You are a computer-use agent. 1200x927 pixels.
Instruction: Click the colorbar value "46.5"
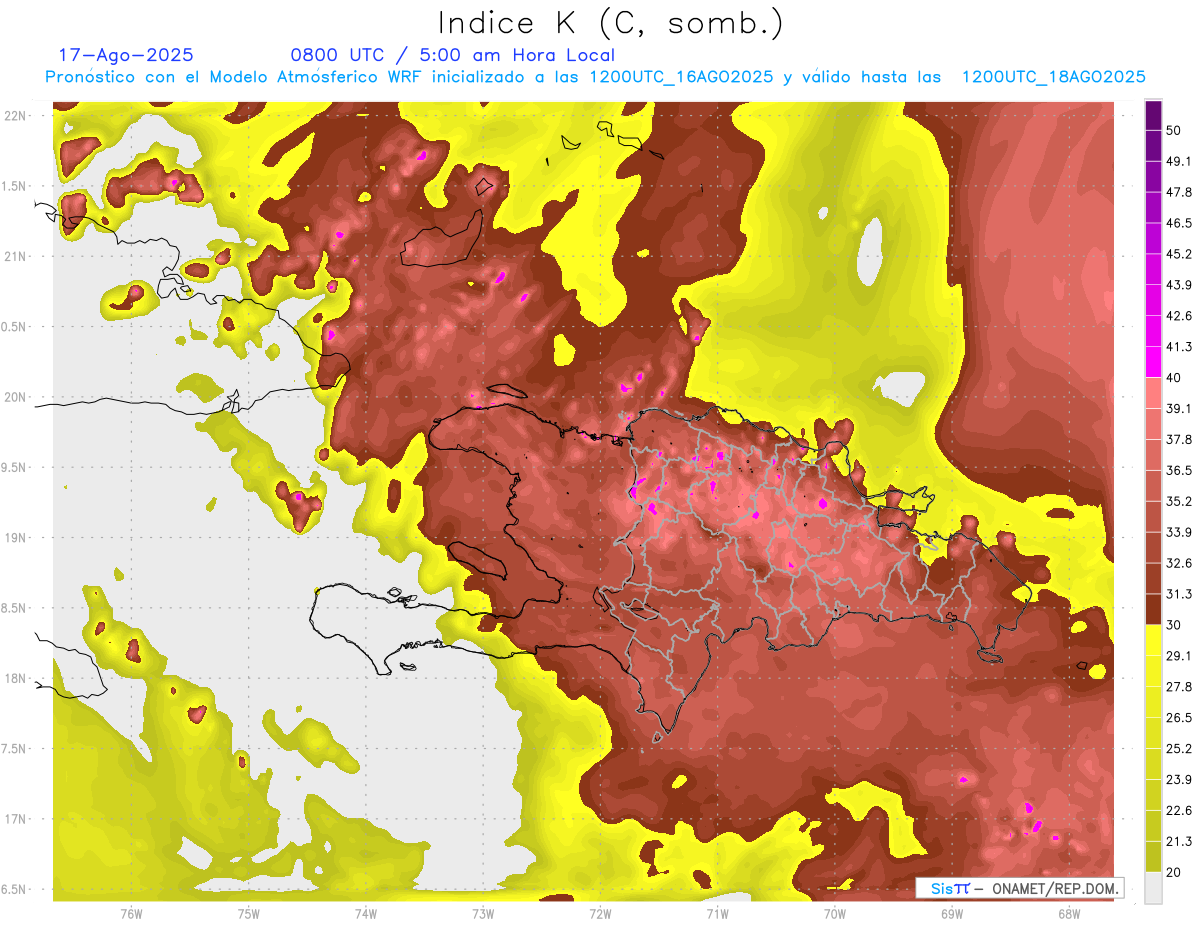coord(1179,223)
